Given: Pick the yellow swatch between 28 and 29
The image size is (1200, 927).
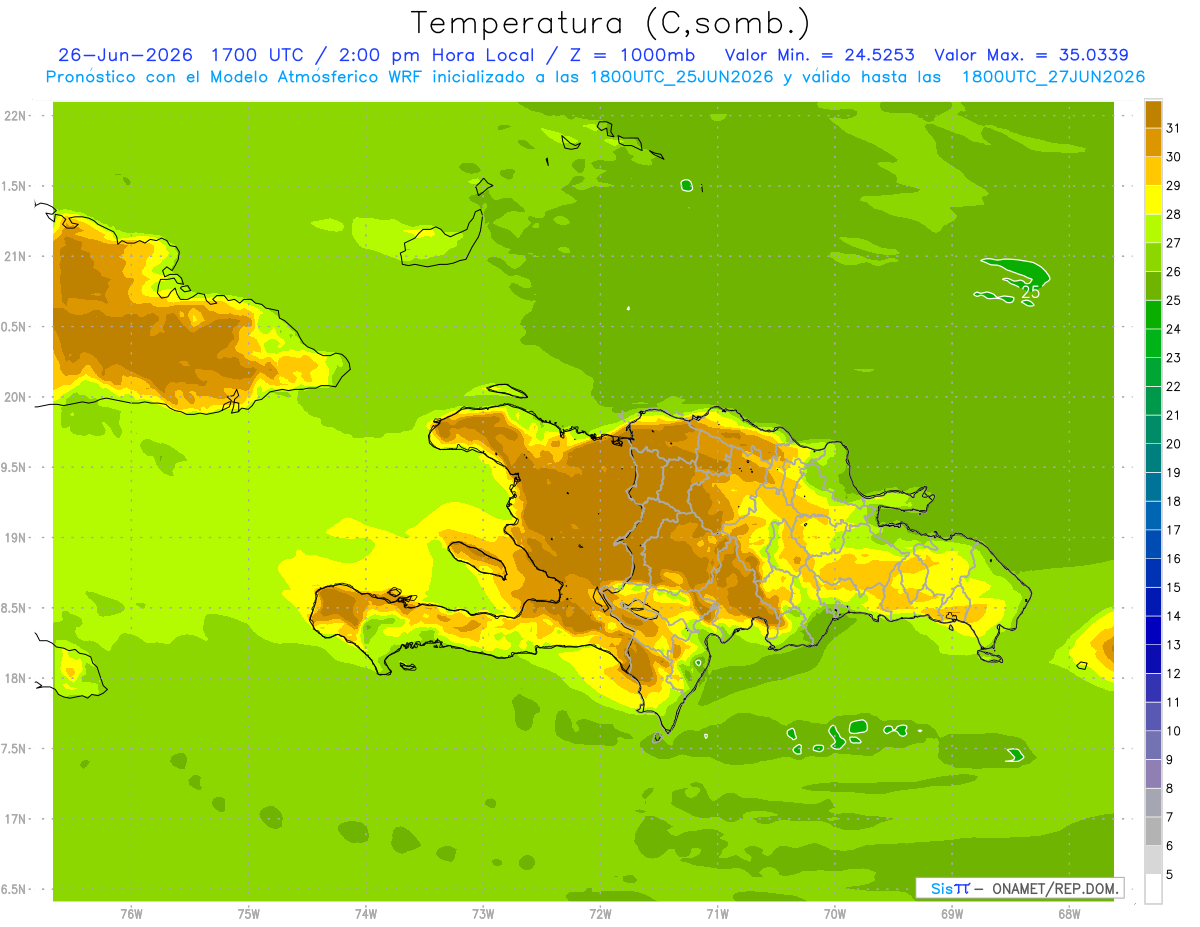Looking at the screenshot, I should [1153, 199].
